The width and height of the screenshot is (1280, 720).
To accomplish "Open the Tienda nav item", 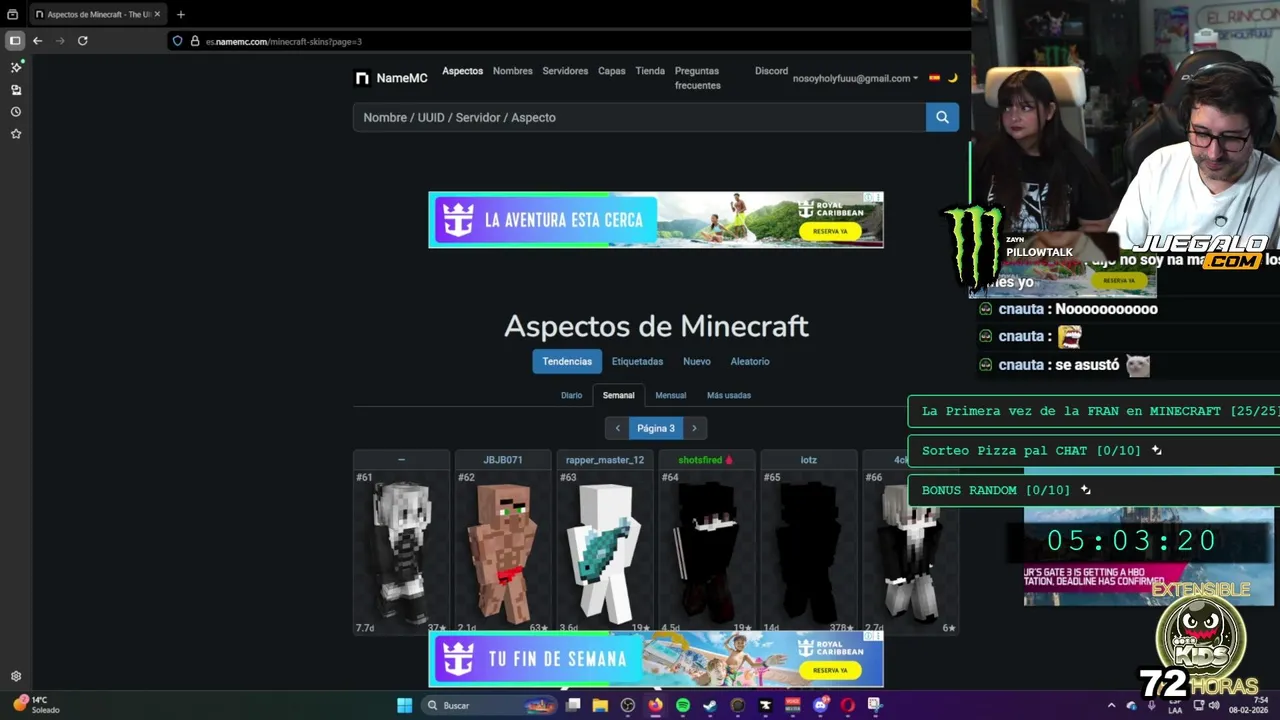I will click(650, 71).
